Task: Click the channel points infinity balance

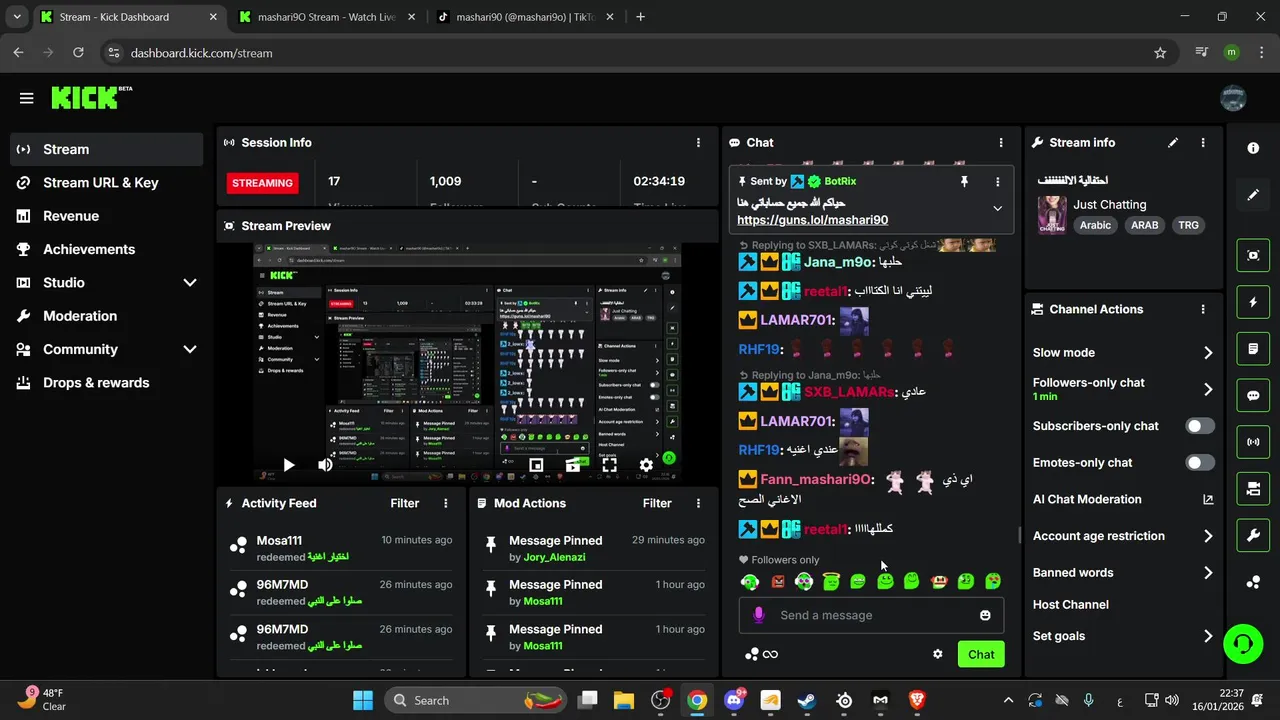Action: coord(761,654)
